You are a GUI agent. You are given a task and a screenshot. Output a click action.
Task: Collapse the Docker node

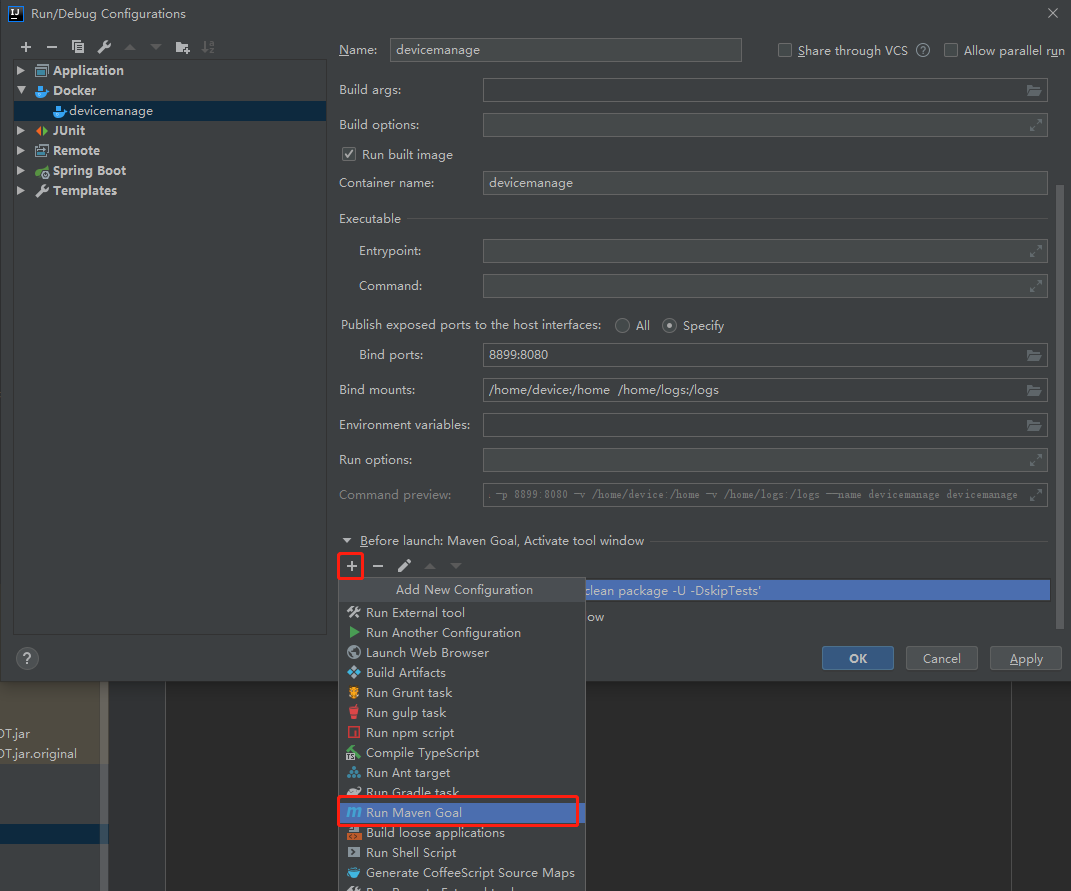[21, 90]
